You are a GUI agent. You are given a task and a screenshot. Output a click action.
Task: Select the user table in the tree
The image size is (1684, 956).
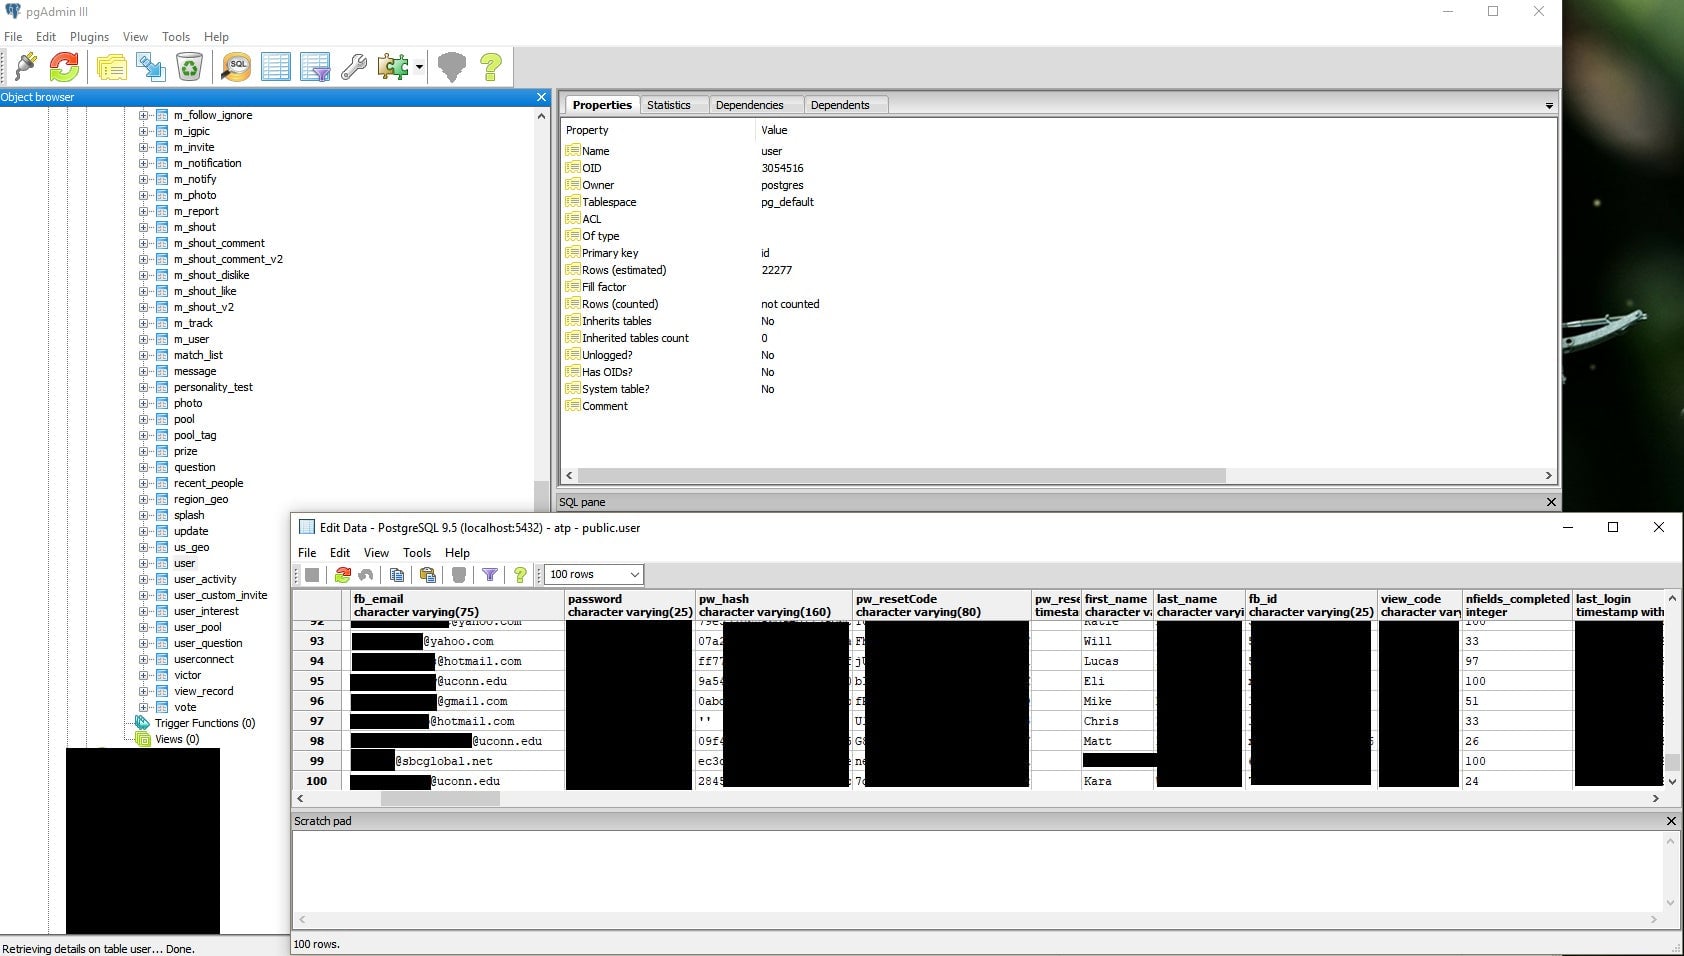(x=184, y=563)
